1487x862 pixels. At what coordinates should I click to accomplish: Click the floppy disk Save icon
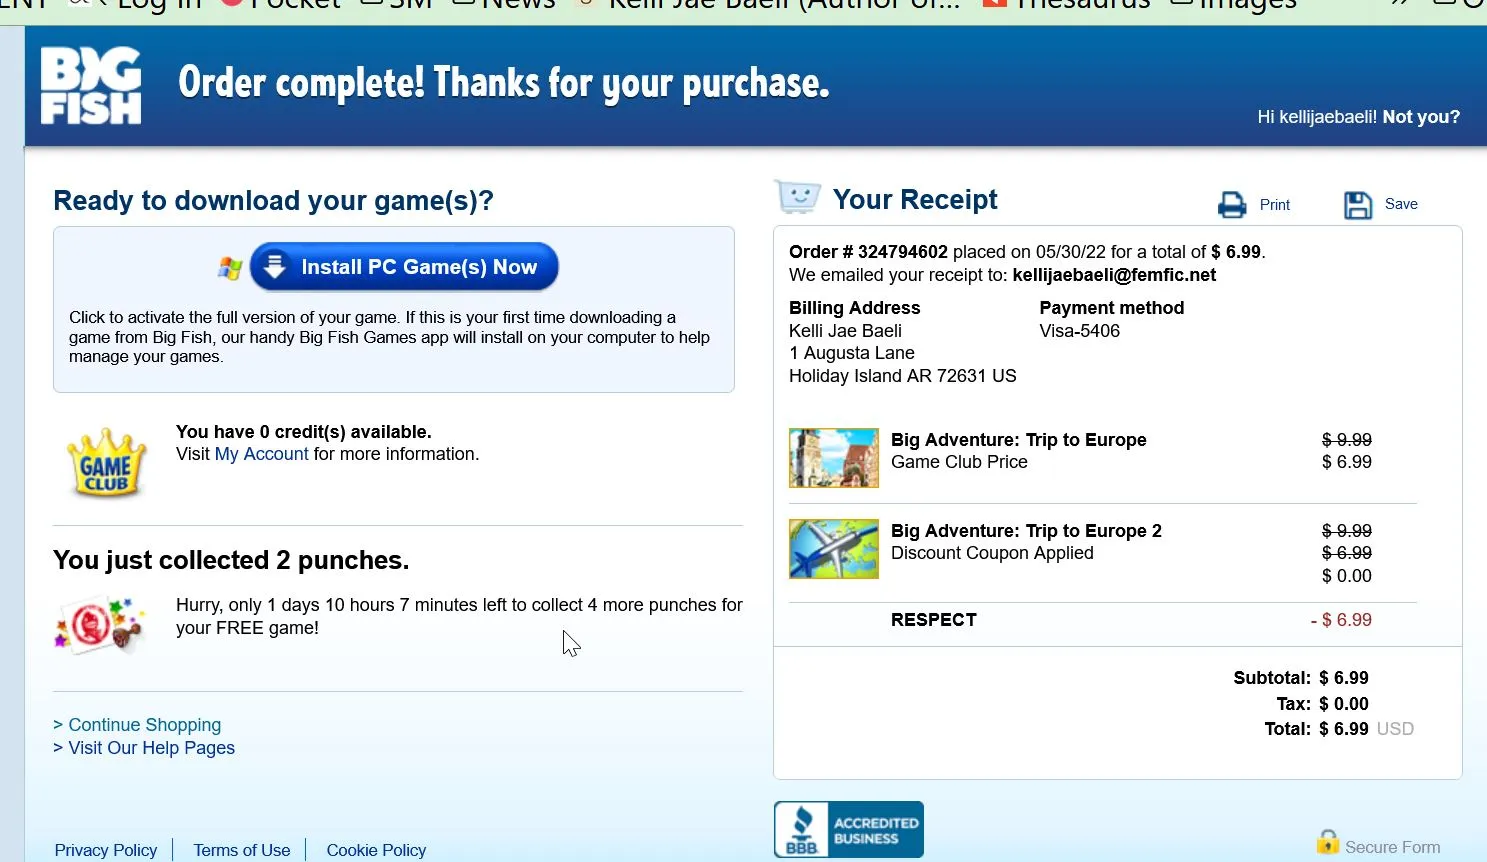1358,205
